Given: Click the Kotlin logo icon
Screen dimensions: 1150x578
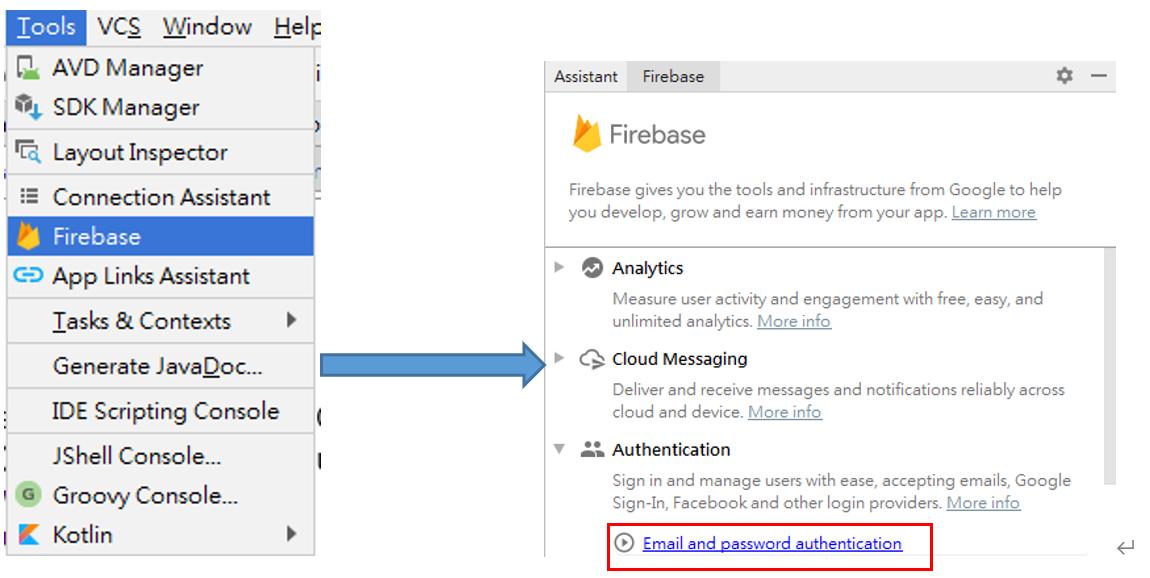Looking at the screenshot, I should coord(28,534).
